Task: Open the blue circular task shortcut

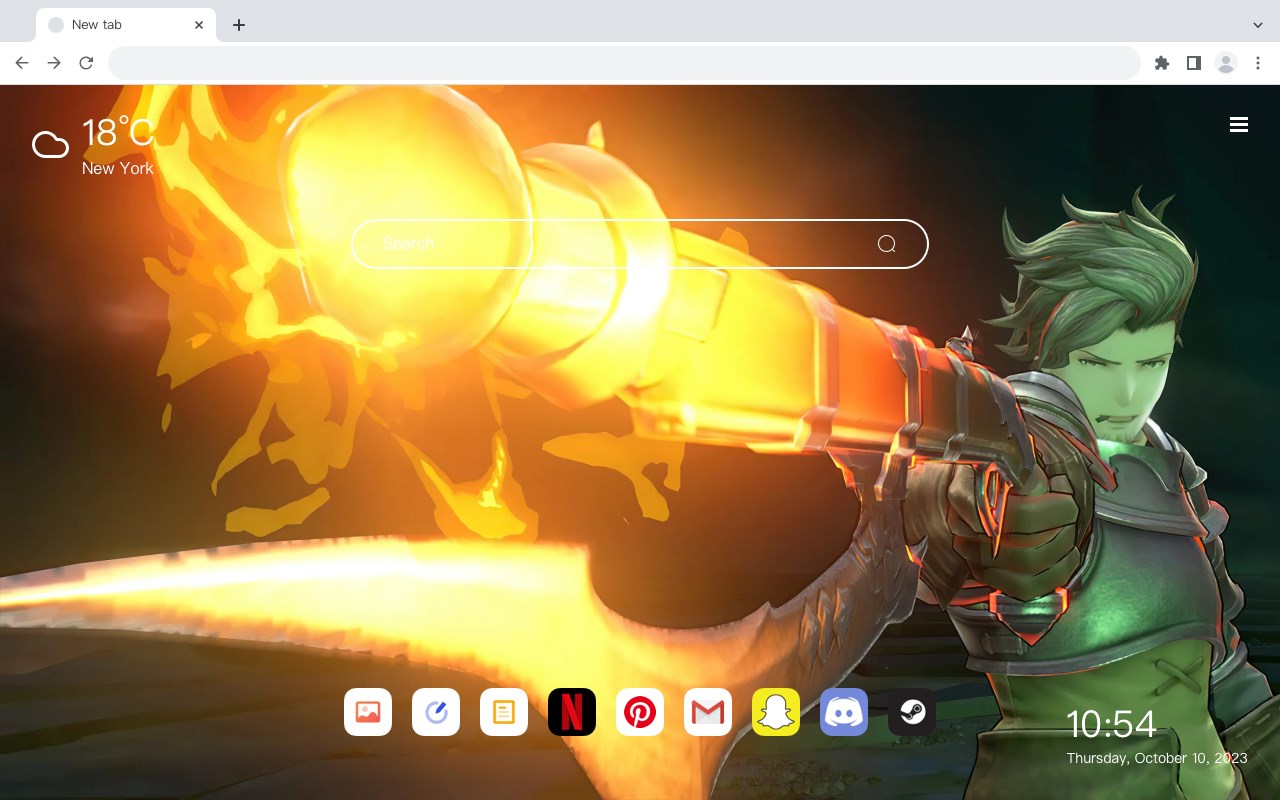Action: point(436,712)
